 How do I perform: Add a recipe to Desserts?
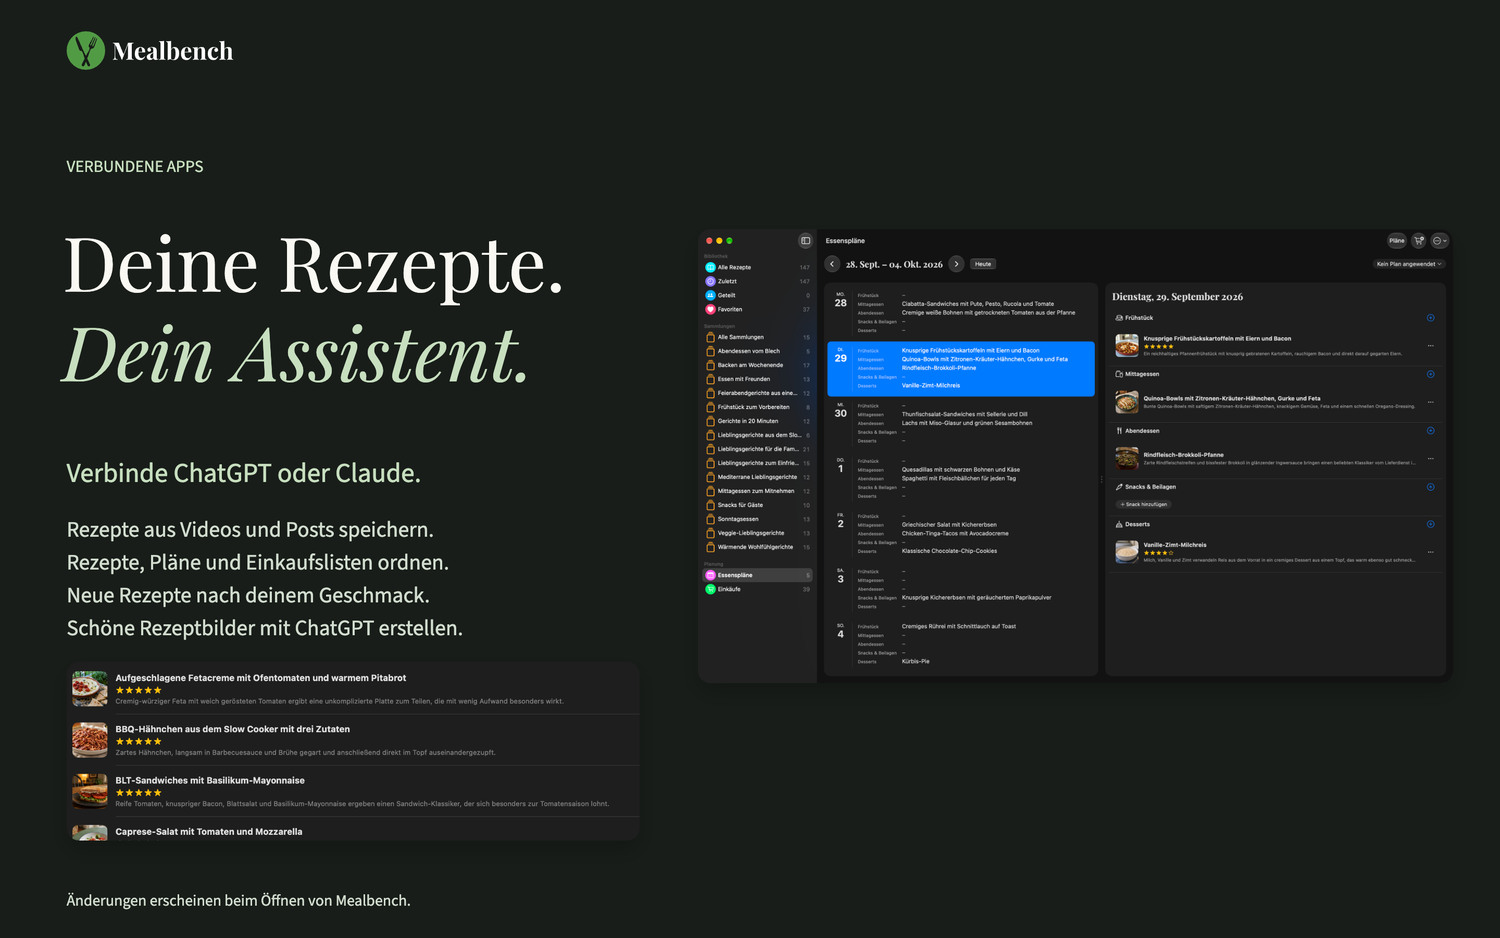[1430, 524]
